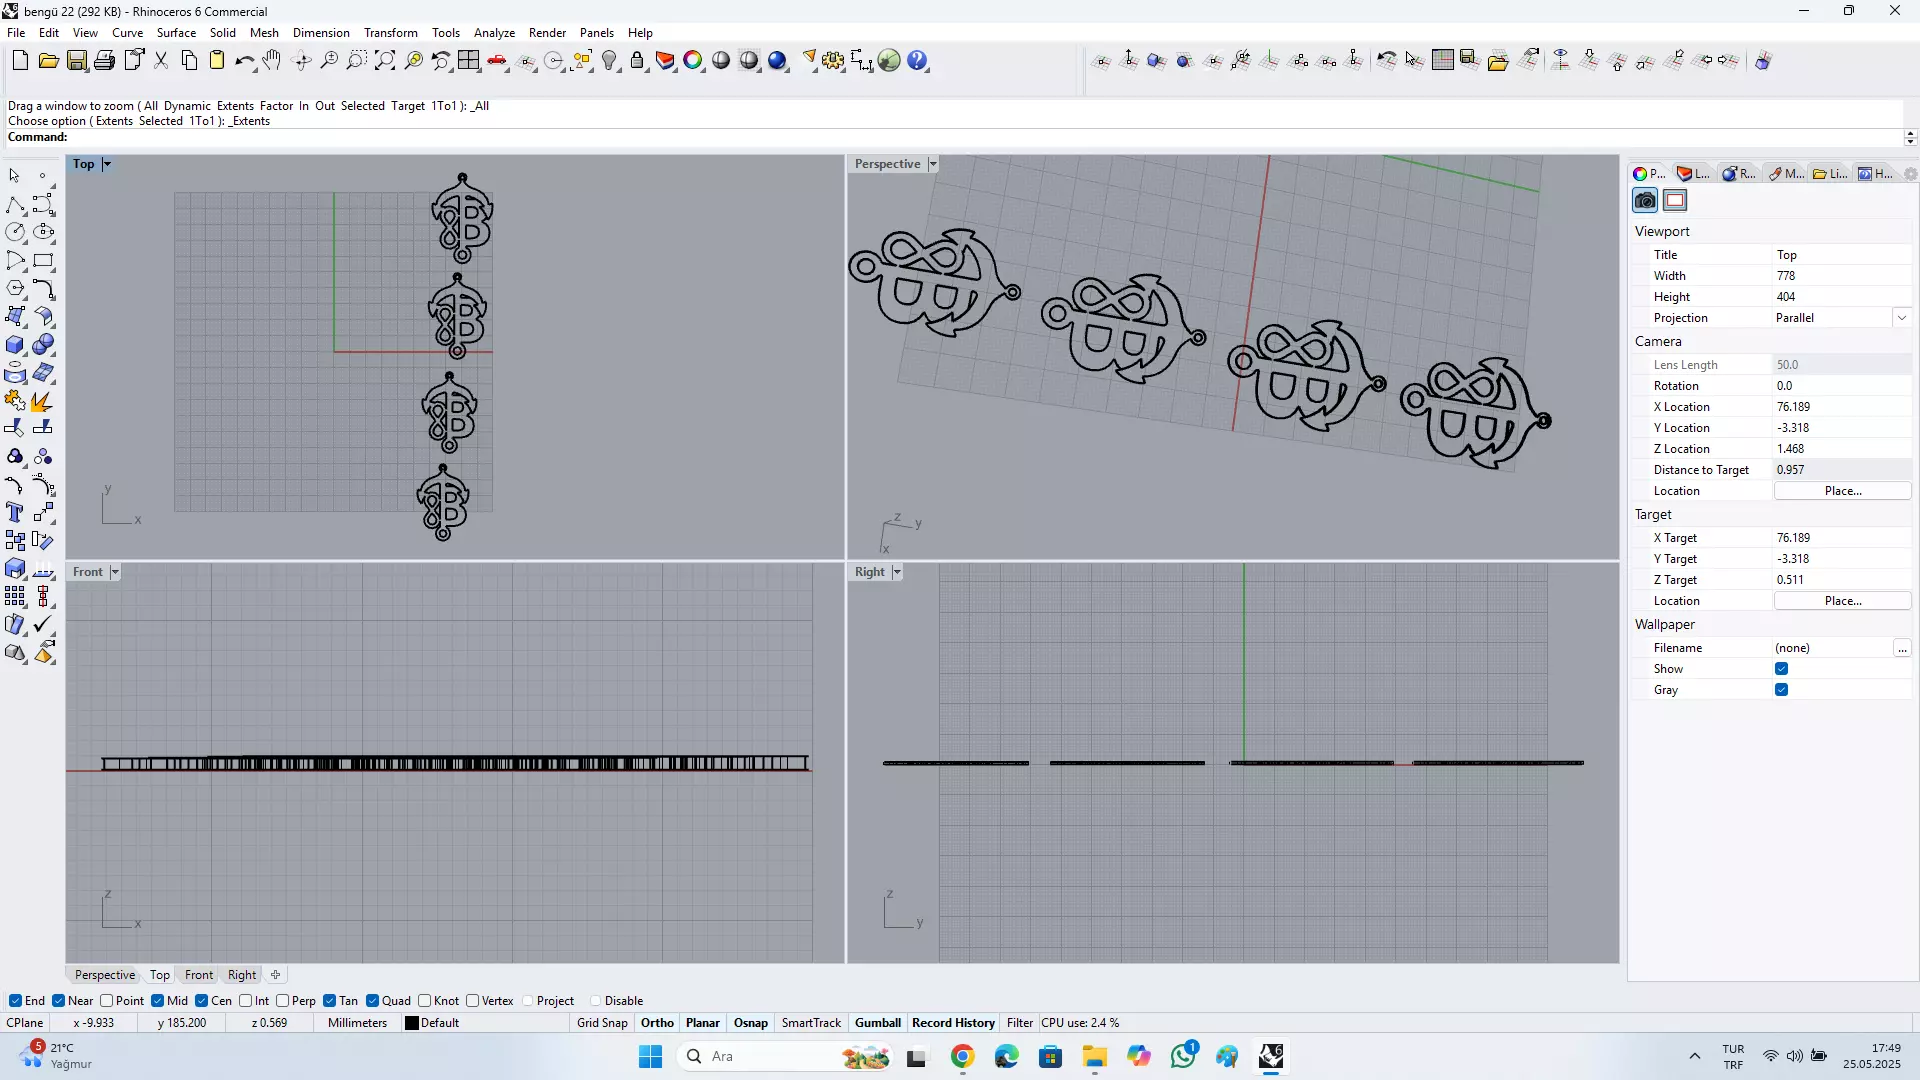Click the Lock objects padlock icon

[x=637, y=61]
